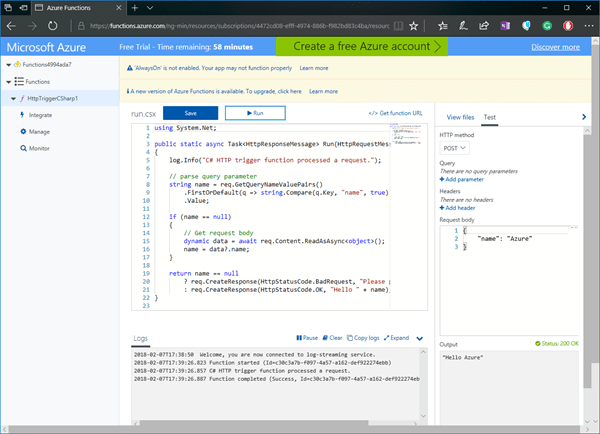Viewport: 600px width, 434px height.
Task: Pause the log stream
Action: tap(308, 338)
